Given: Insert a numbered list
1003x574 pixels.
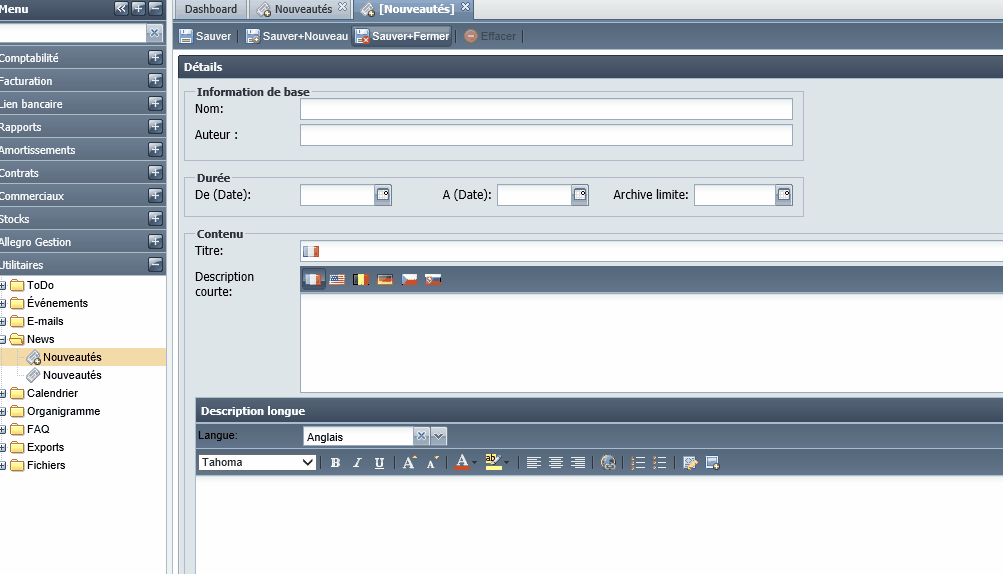Looking at the screenshot, I should [x=638, y=463].
